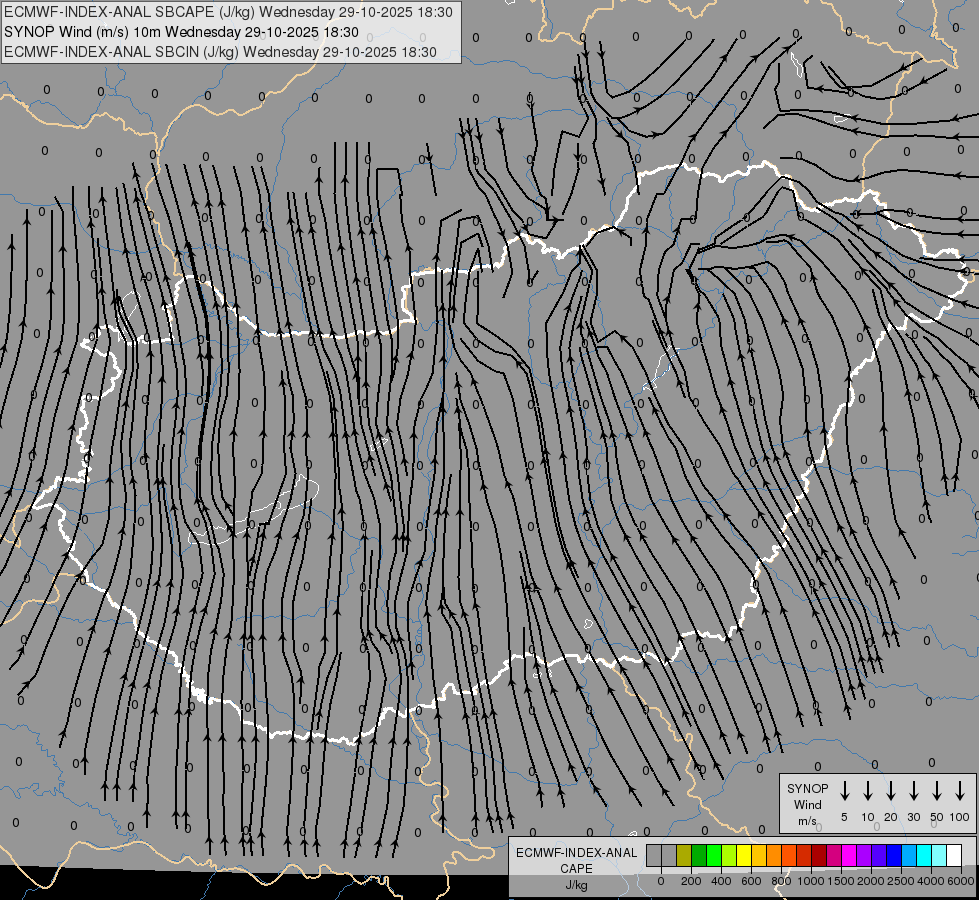Click the 1000 tick label on CAPE colorbar
Image resolution: width=979 pixels, height=900 pixels.
[811, 881]
